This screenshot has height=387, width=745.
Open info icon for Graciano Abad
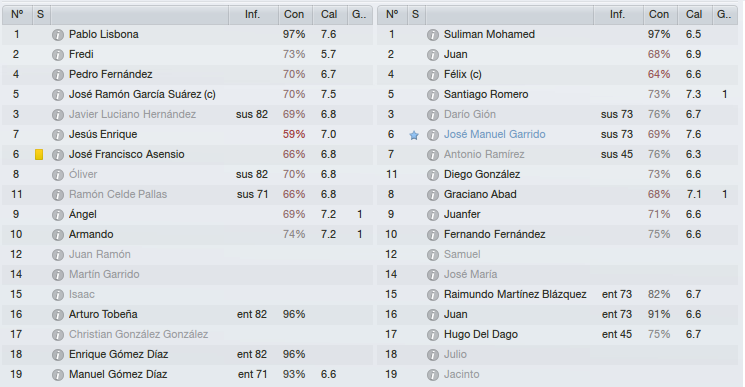tap(432, 195)
